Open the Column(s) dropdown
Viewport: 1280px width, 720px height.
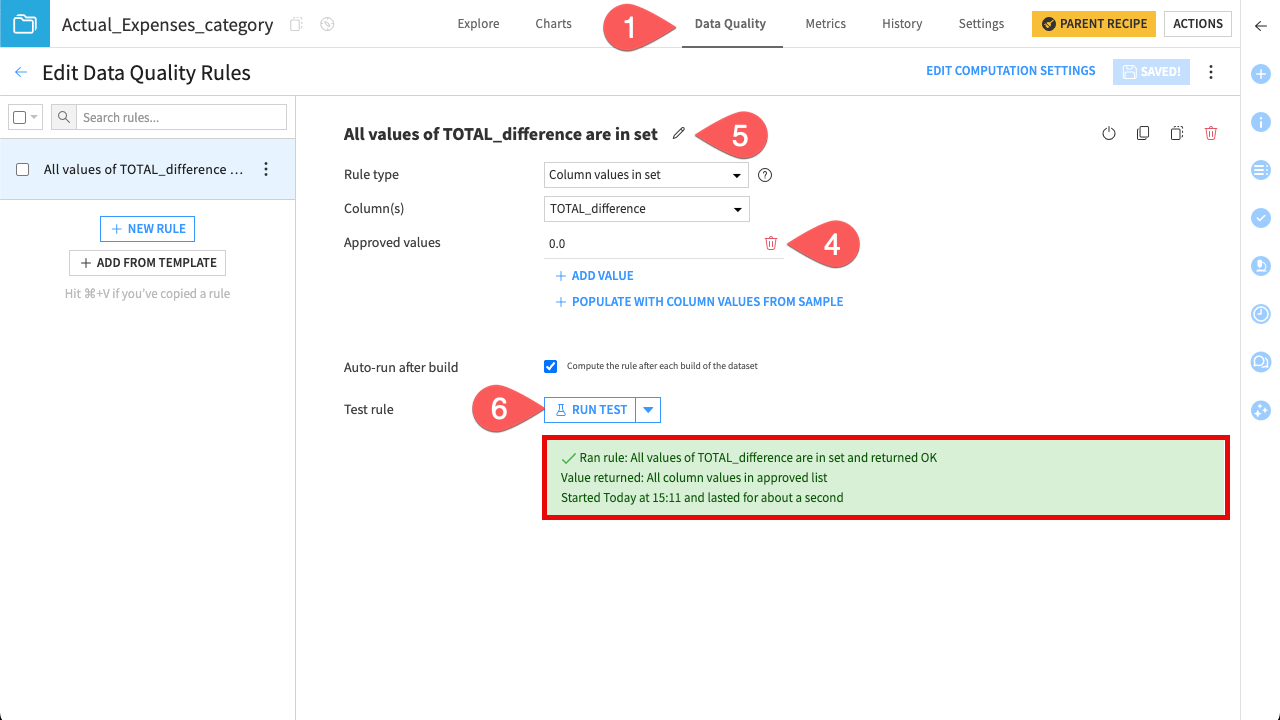tap(645, 209)
